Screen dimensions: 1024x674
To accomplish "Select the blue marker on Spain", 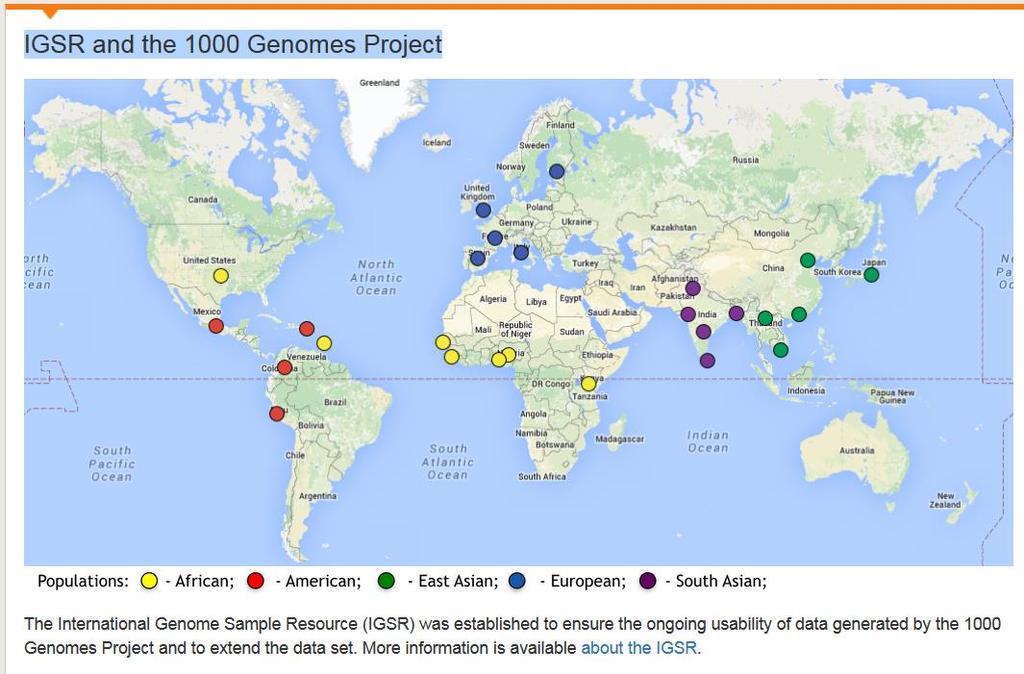I will (x=477, y=258).
